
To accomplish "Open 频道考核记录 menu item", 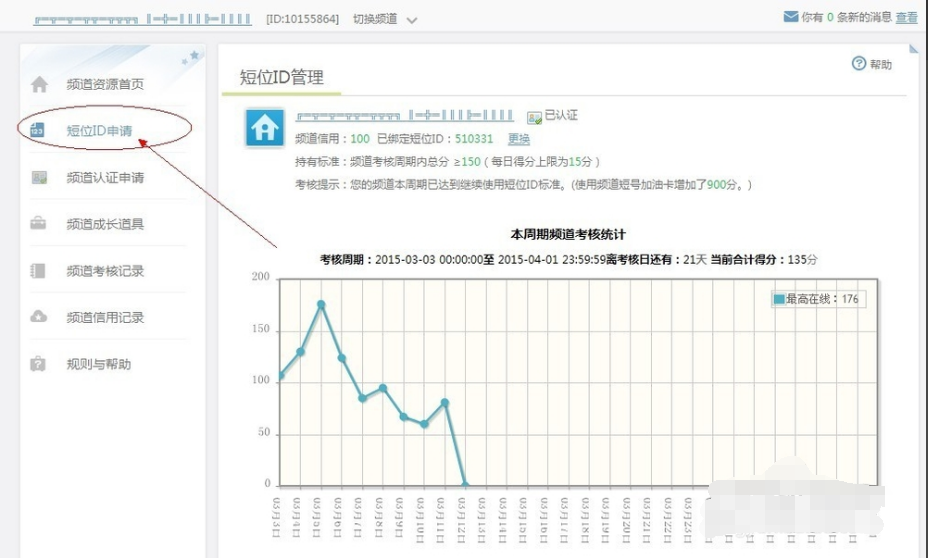I will pyautogui.click(x=105, y=271).
